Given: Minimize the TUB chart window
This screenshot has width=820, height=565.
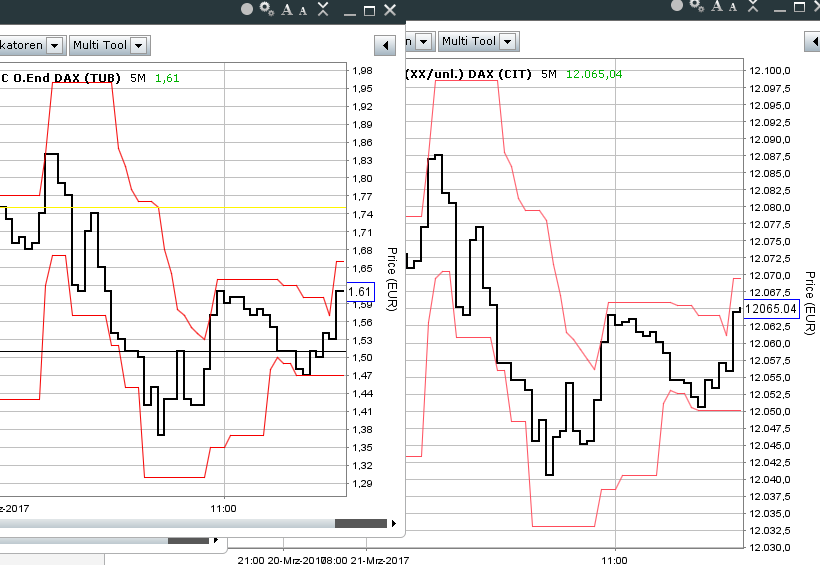Looking at the screenshot, I should point(350,13).
